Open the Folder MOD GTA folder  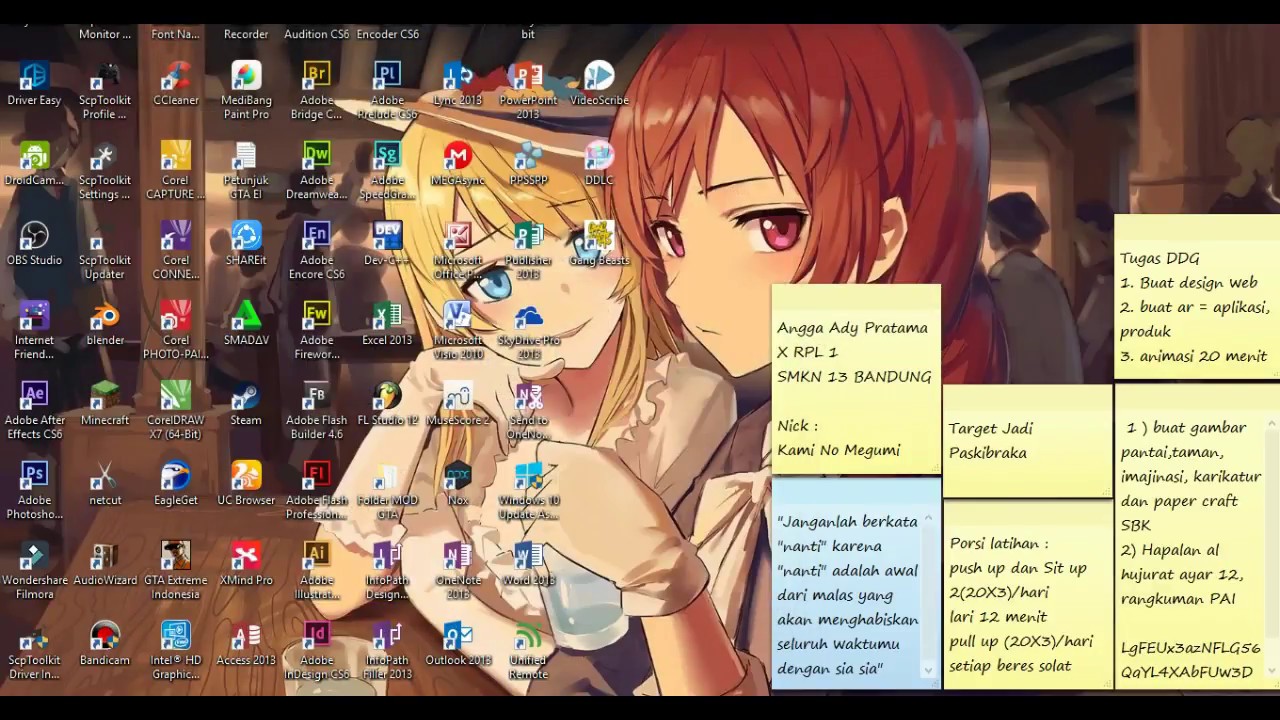click(387, 491)
